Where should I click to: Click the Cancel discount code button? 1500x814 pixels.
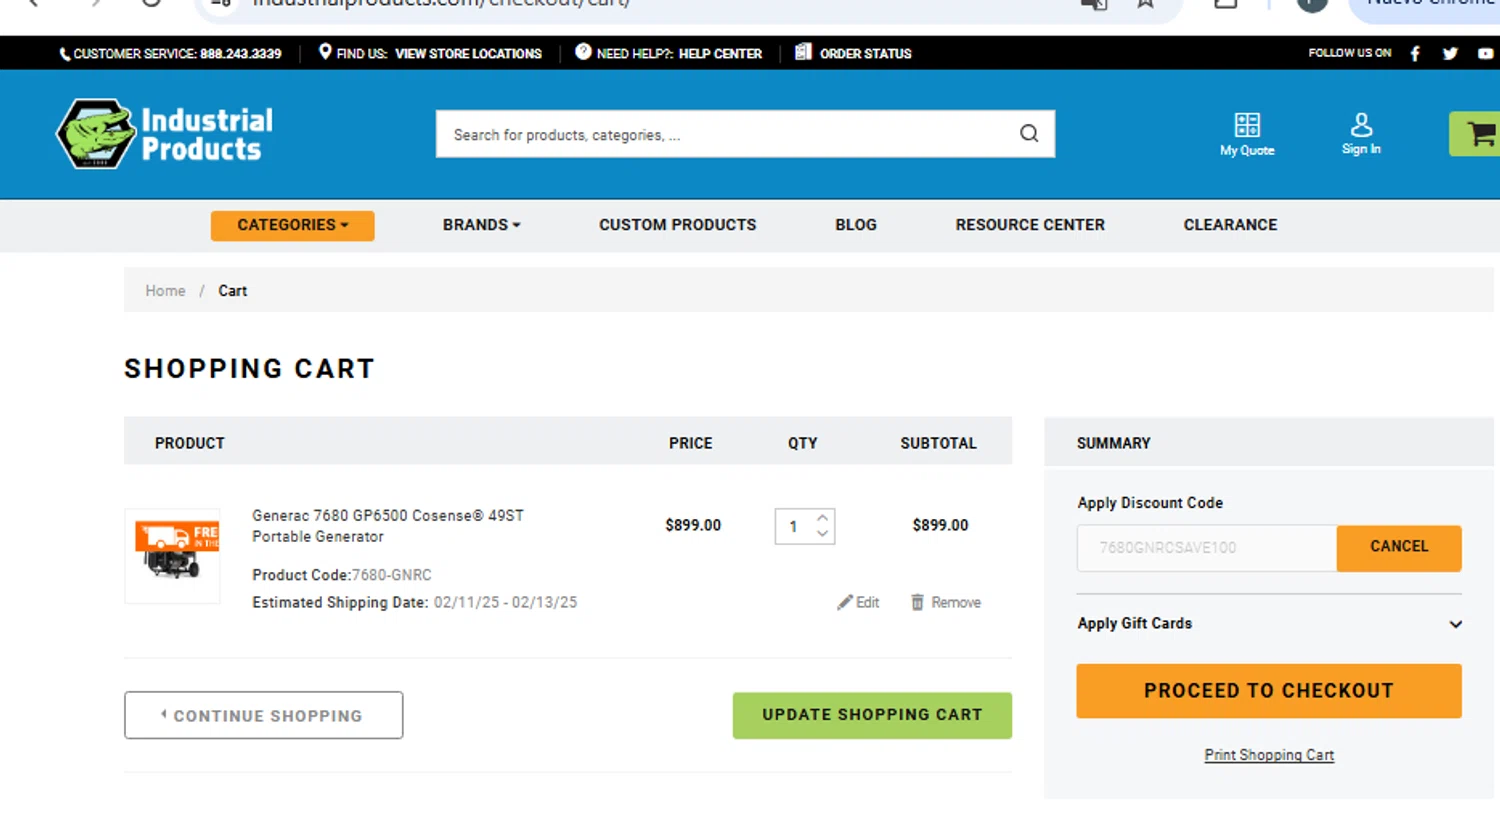(x=1399, y=548)
